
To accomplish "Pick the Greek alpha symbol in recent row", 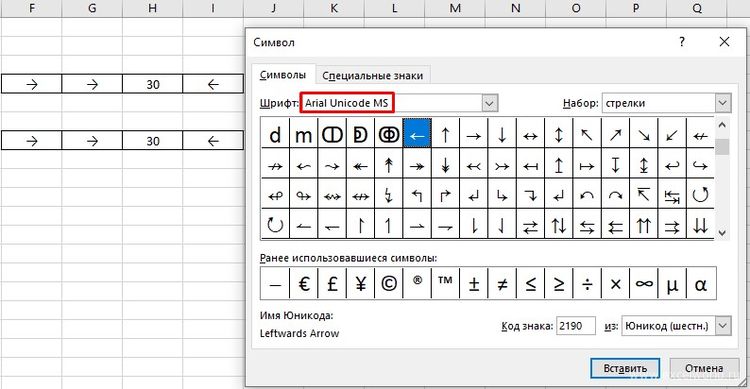I will 701,284.
